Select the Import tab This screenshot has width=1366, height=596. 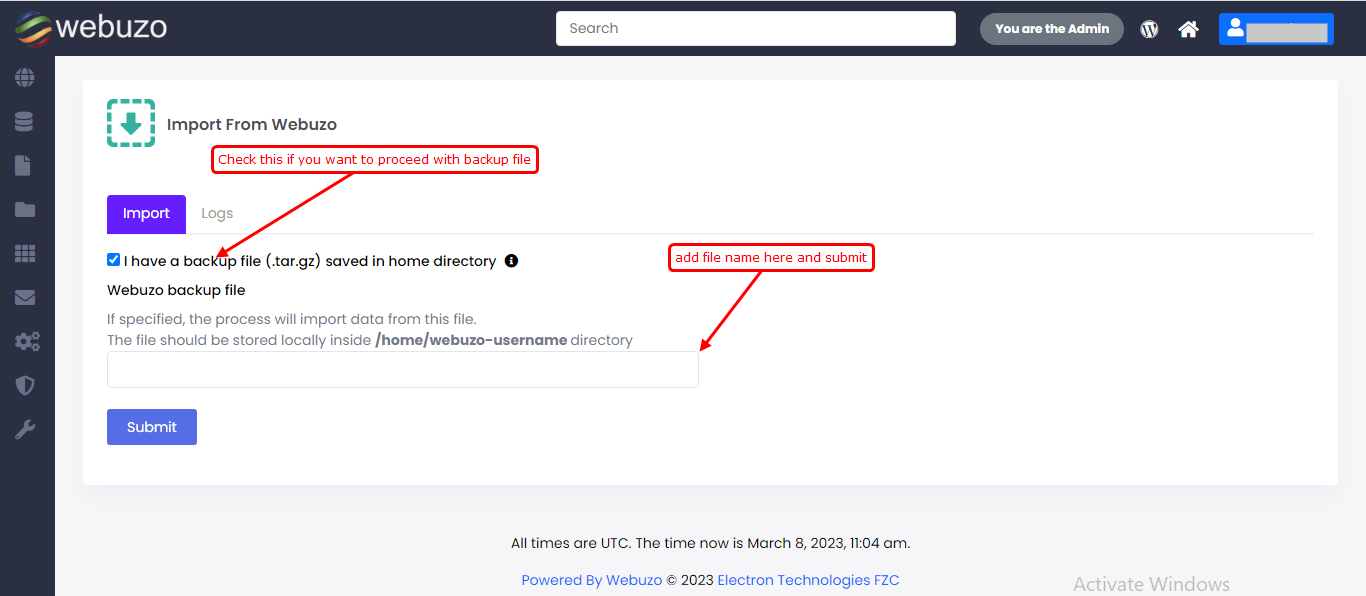(x=146, y=214)
